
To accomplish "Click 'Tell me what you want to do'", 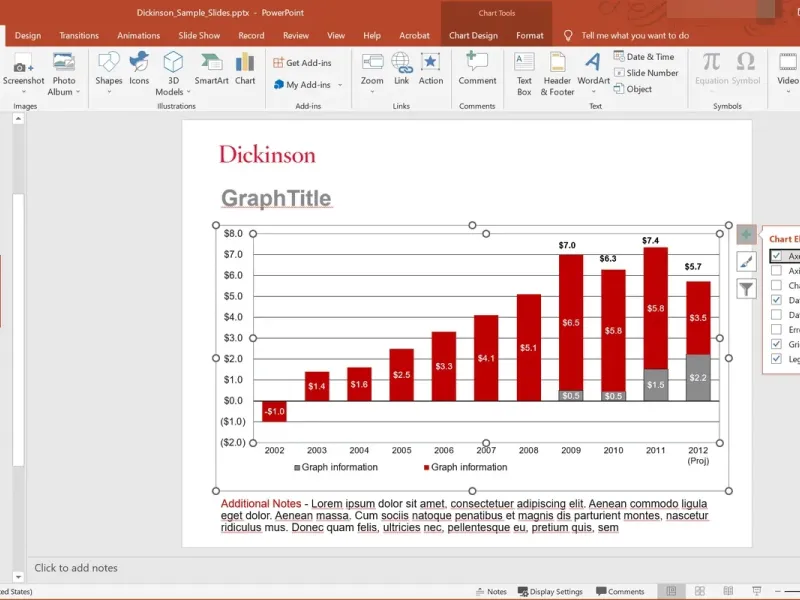I will click(635, 36).
